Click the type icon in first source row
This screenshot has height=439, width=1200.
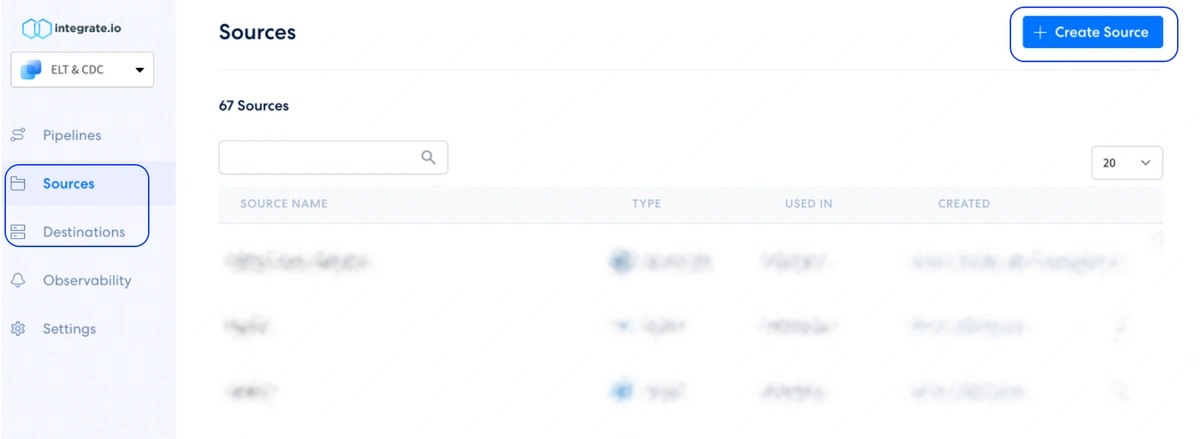tap(622, 262)
